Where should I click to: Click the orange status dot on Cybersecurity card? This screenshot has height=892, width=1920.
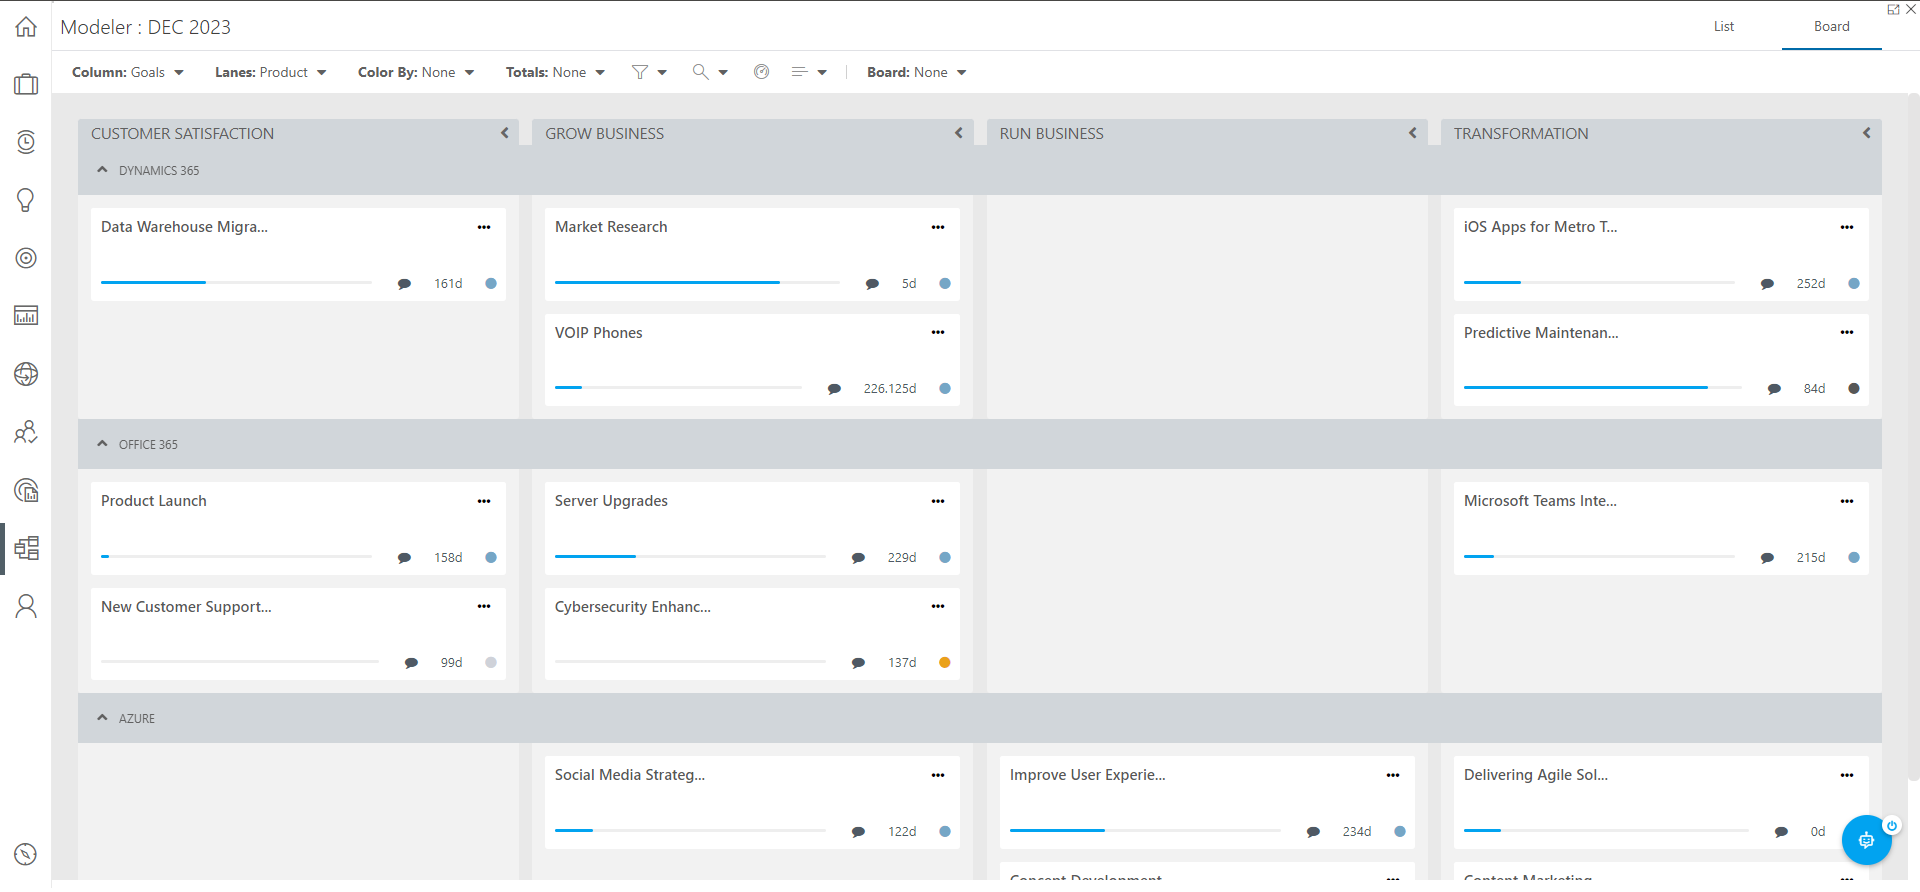(945, 663)
